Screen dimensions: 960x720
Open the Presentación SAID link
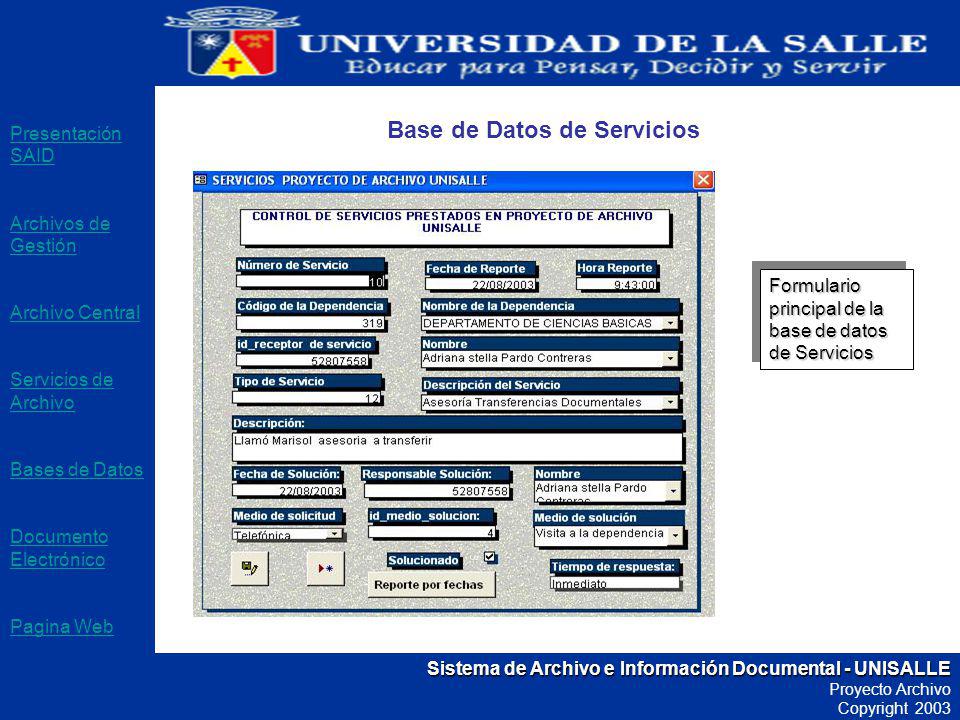click(x=66, y=144)
